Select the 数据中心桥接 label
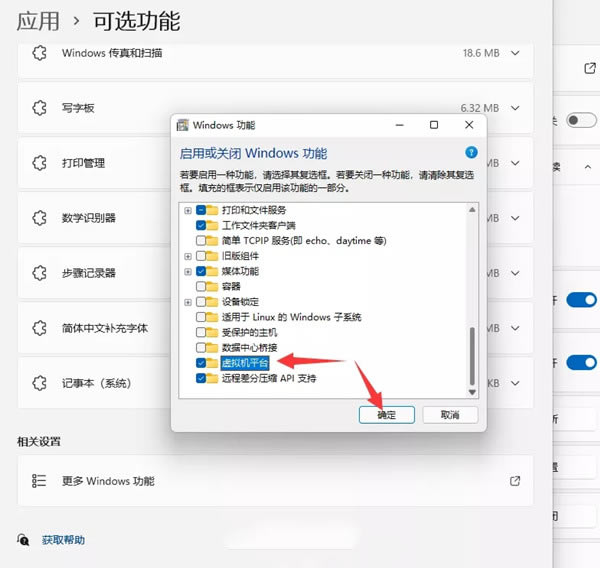The width and height of the screenshot is (600, 568). pyautogui.click(x=249, y=348)
